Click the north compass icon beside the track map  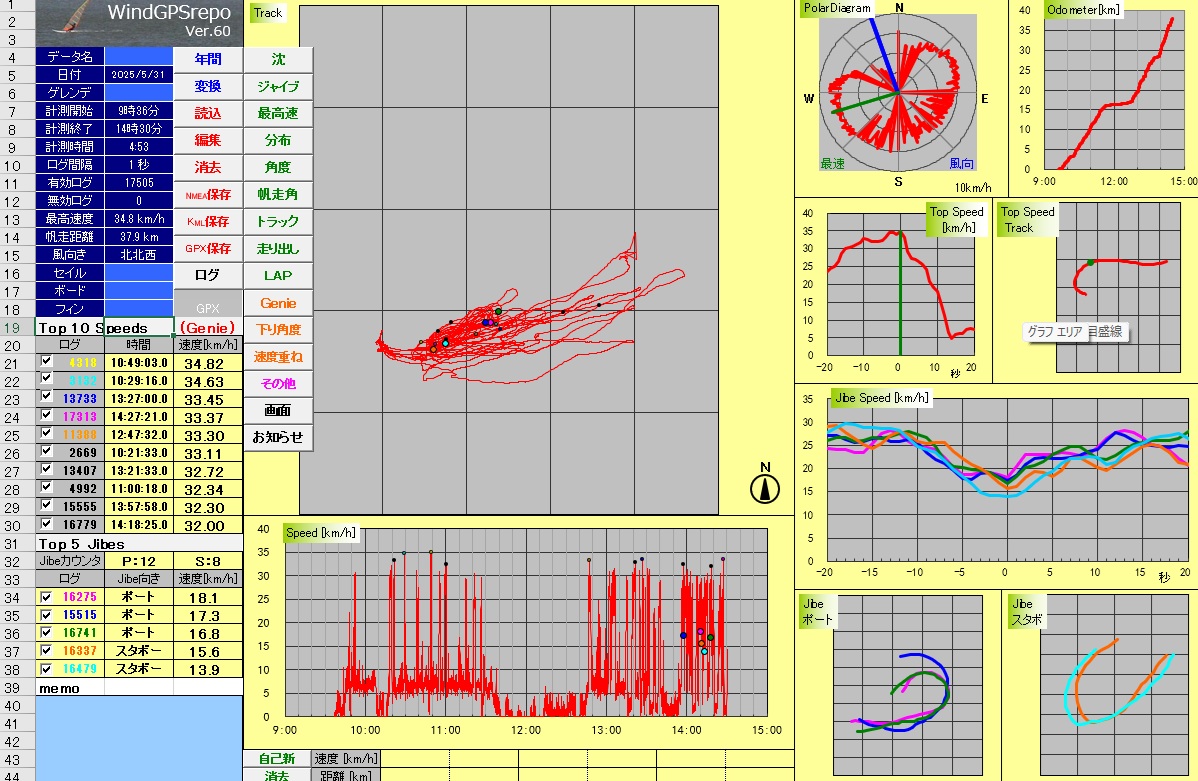(x=765, y=488)
